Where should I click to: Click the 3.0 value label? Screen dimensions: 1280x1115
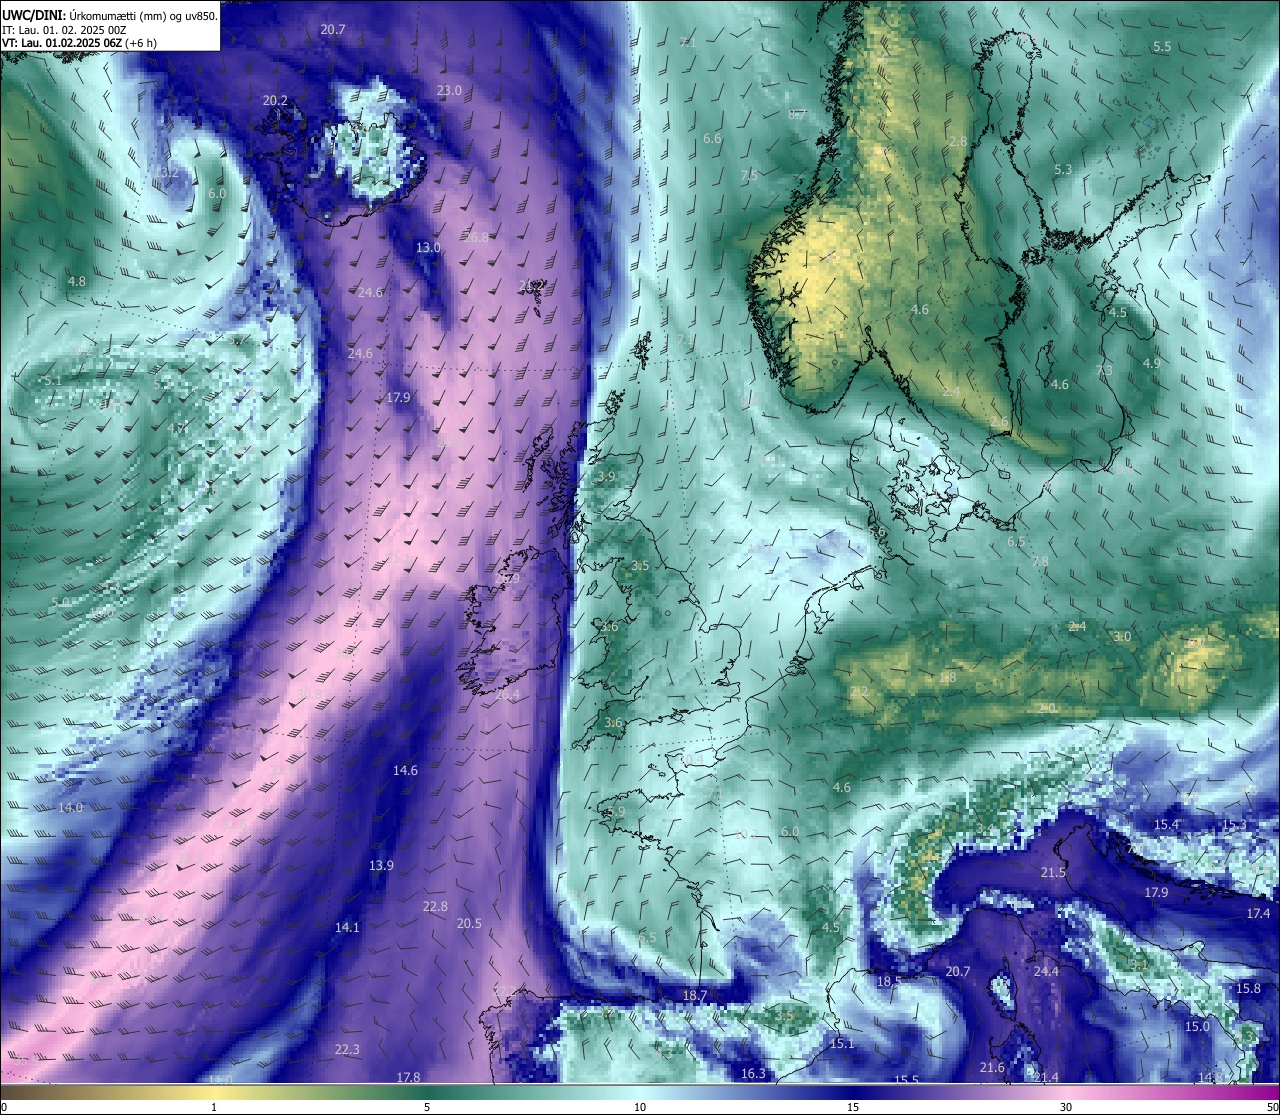[1122, 636]
